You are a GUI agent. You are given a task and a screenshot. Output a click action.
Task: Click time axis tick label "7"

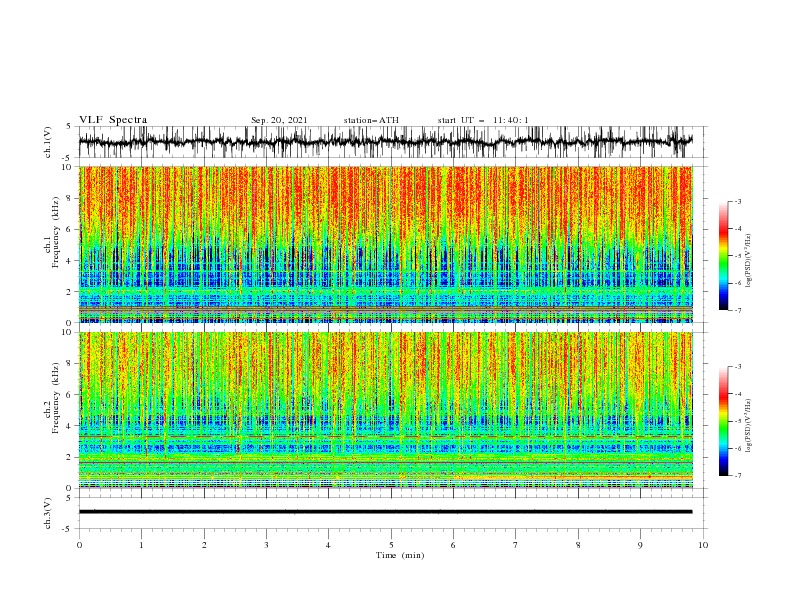pos(516,545)
